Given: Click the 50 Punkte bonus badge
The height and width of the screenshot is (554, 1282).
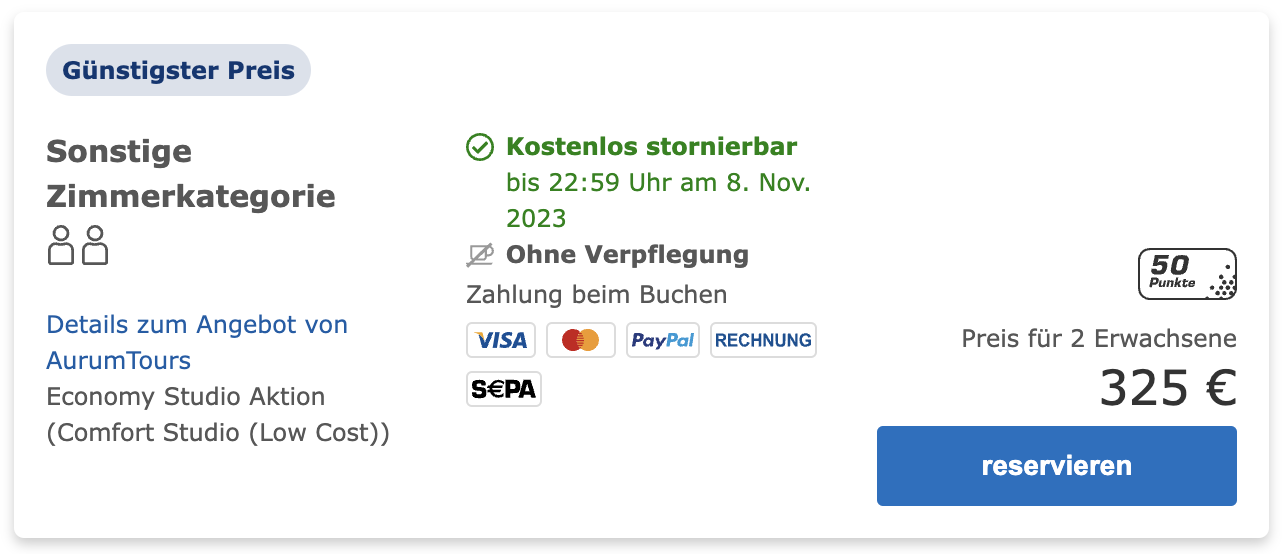Looking at the screenshot, I should click(1188, 274).
